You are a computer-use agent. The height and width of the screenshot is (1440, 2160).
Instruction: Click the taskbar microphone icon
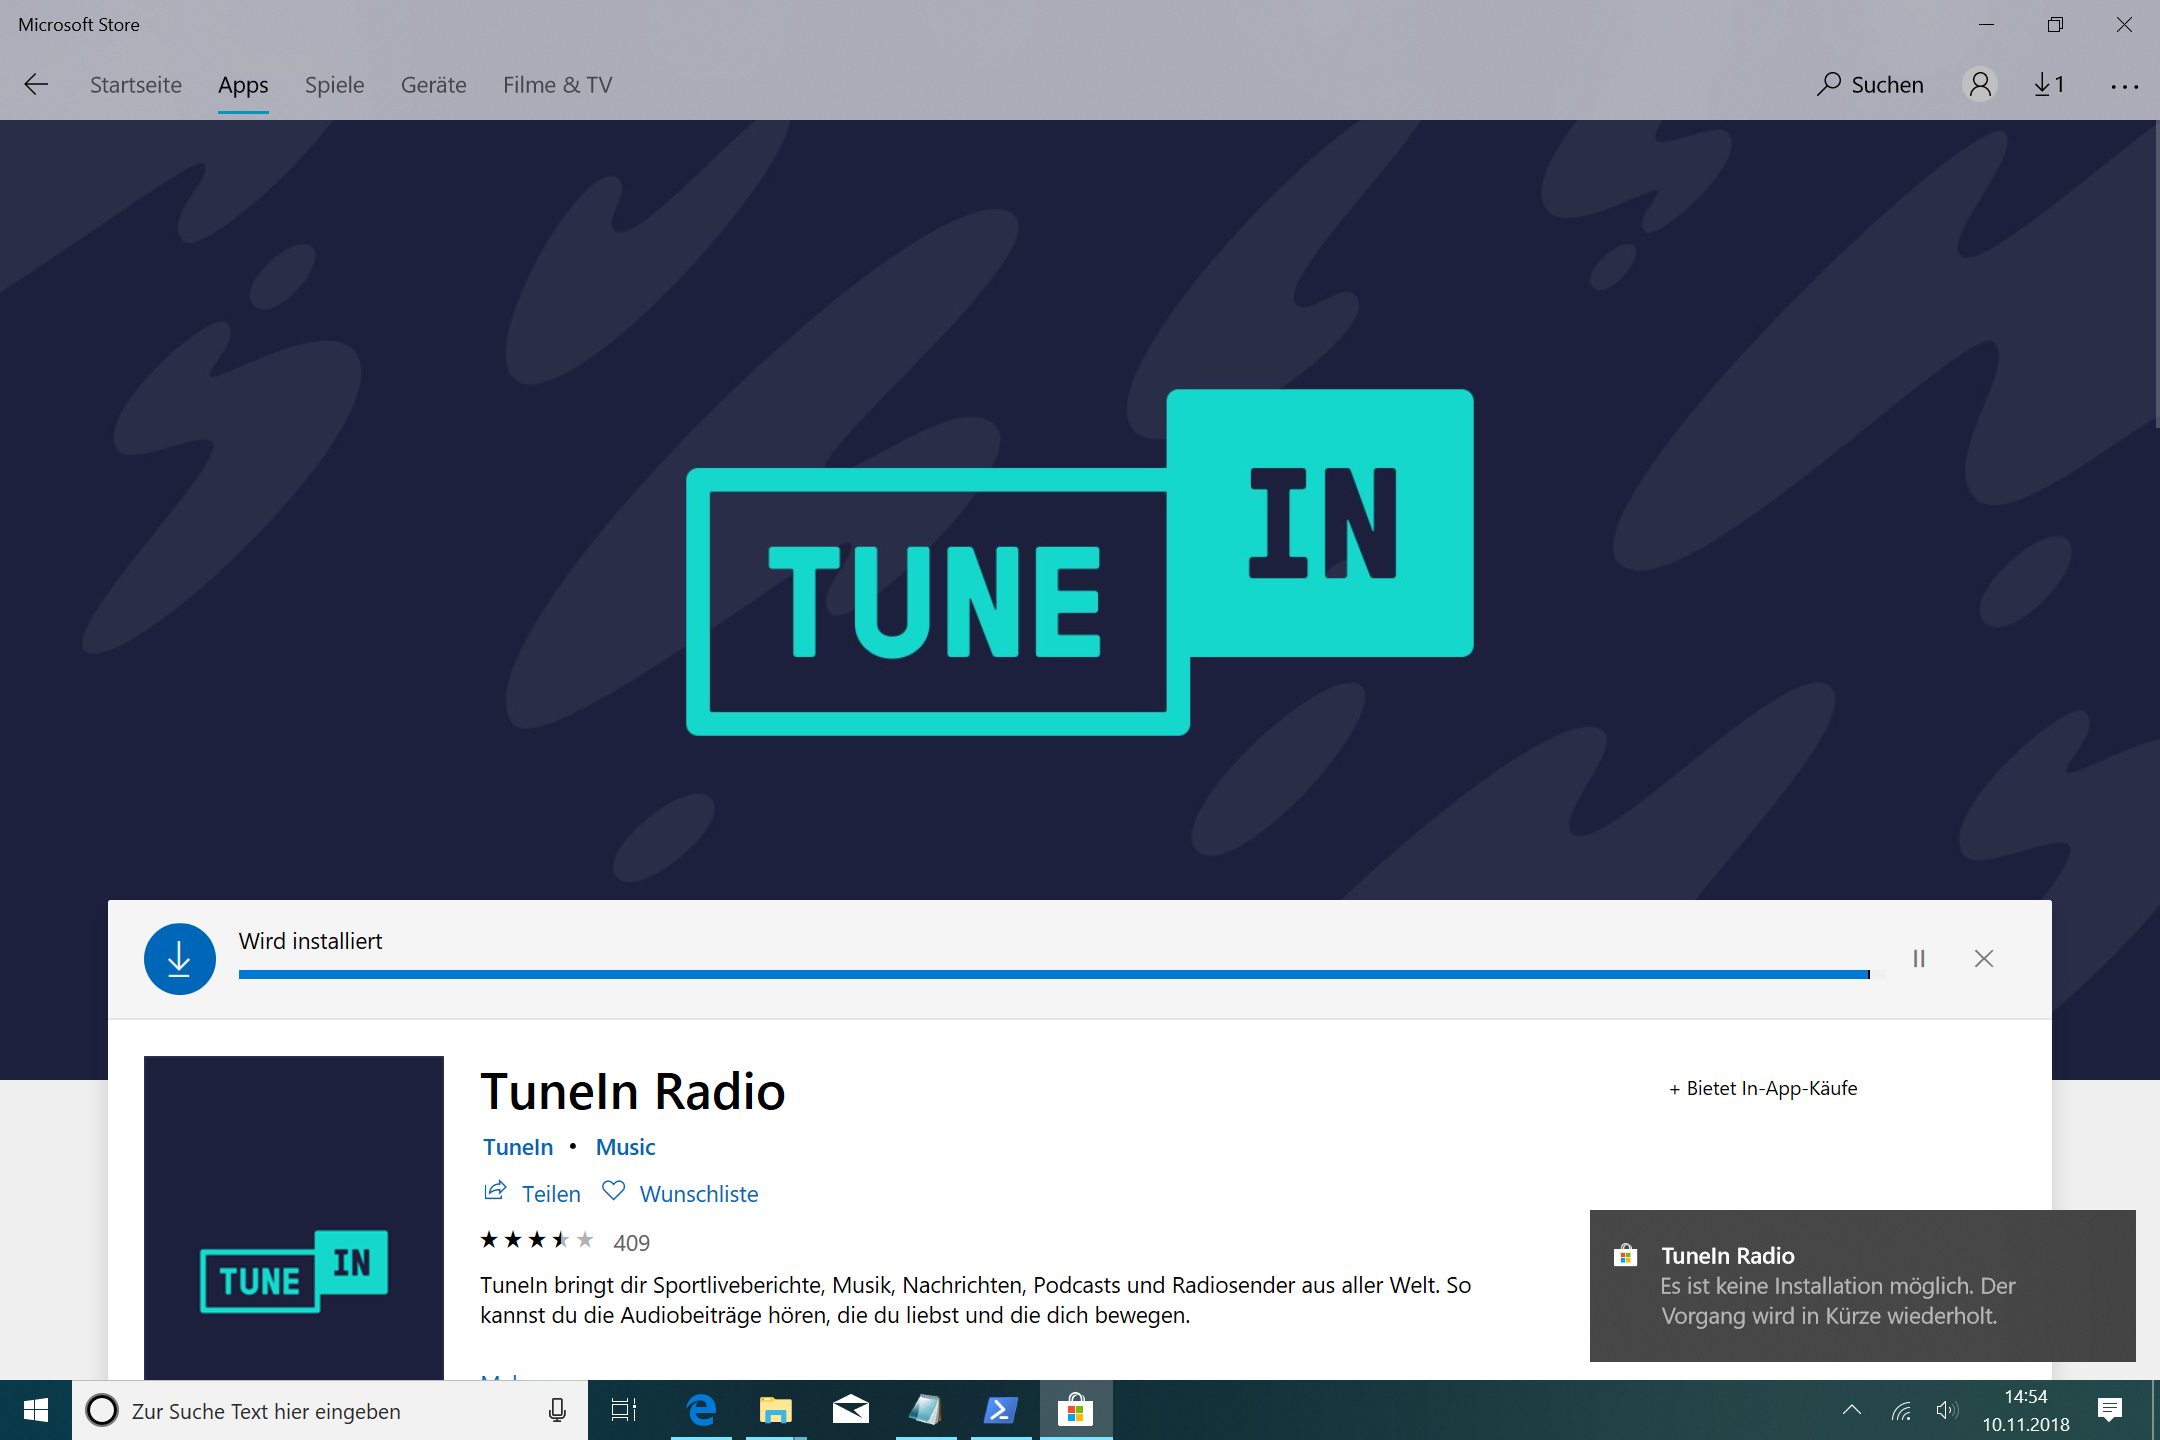[x=557, y=1411]
